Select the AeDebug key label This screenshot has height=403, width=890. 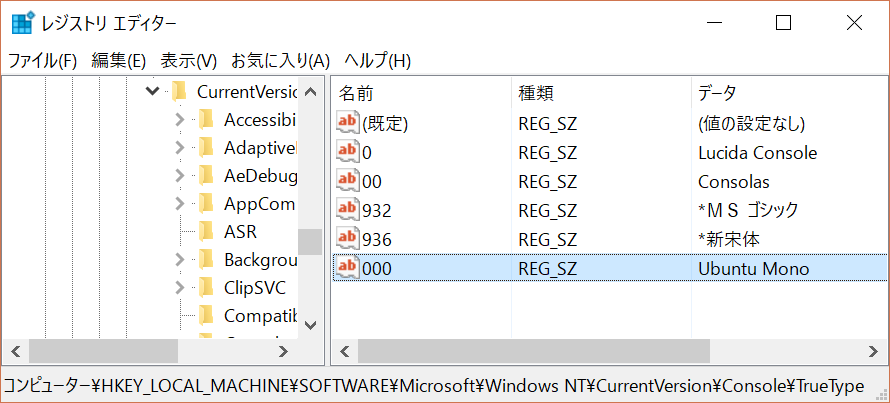[x=260, y=177]
